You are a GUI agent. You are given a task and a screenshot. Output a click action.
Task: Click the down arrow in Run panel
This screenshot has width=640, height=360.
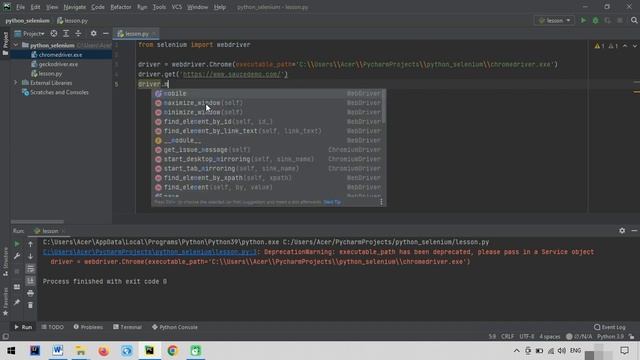pyautogui.click(x=30, y=256)
